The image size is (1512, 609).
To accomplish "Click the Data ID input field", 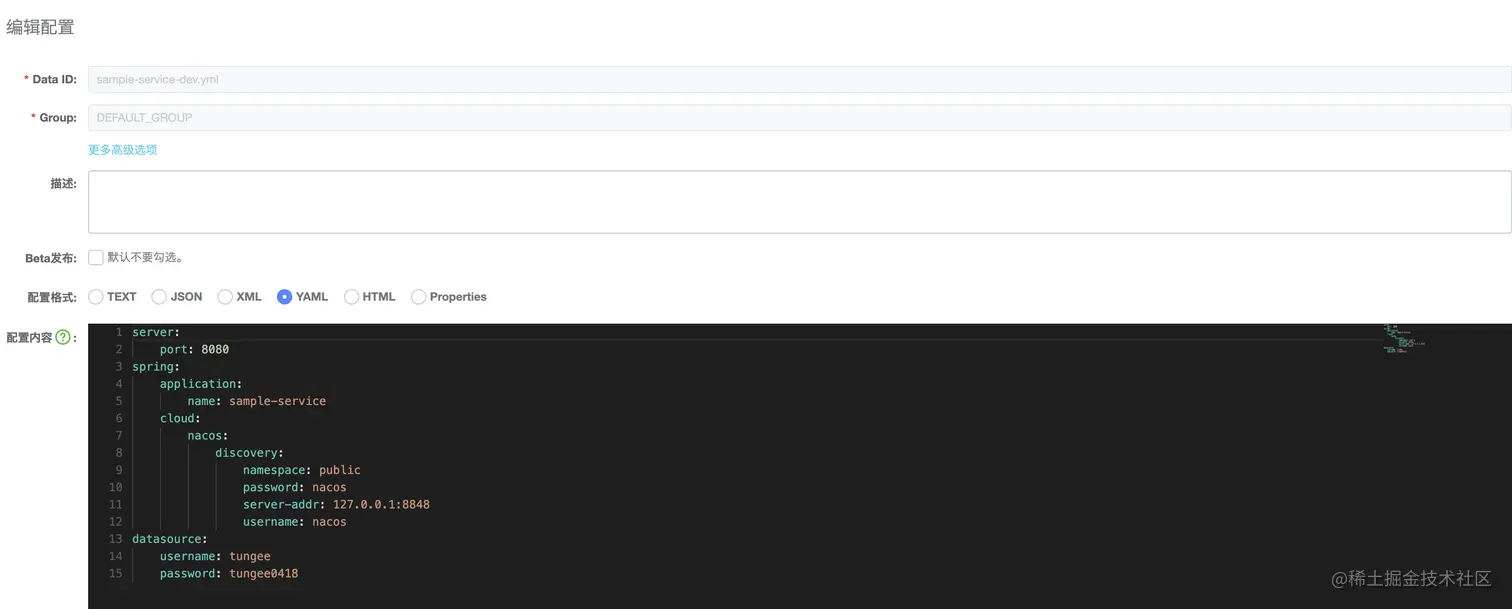I will [799, 79].
